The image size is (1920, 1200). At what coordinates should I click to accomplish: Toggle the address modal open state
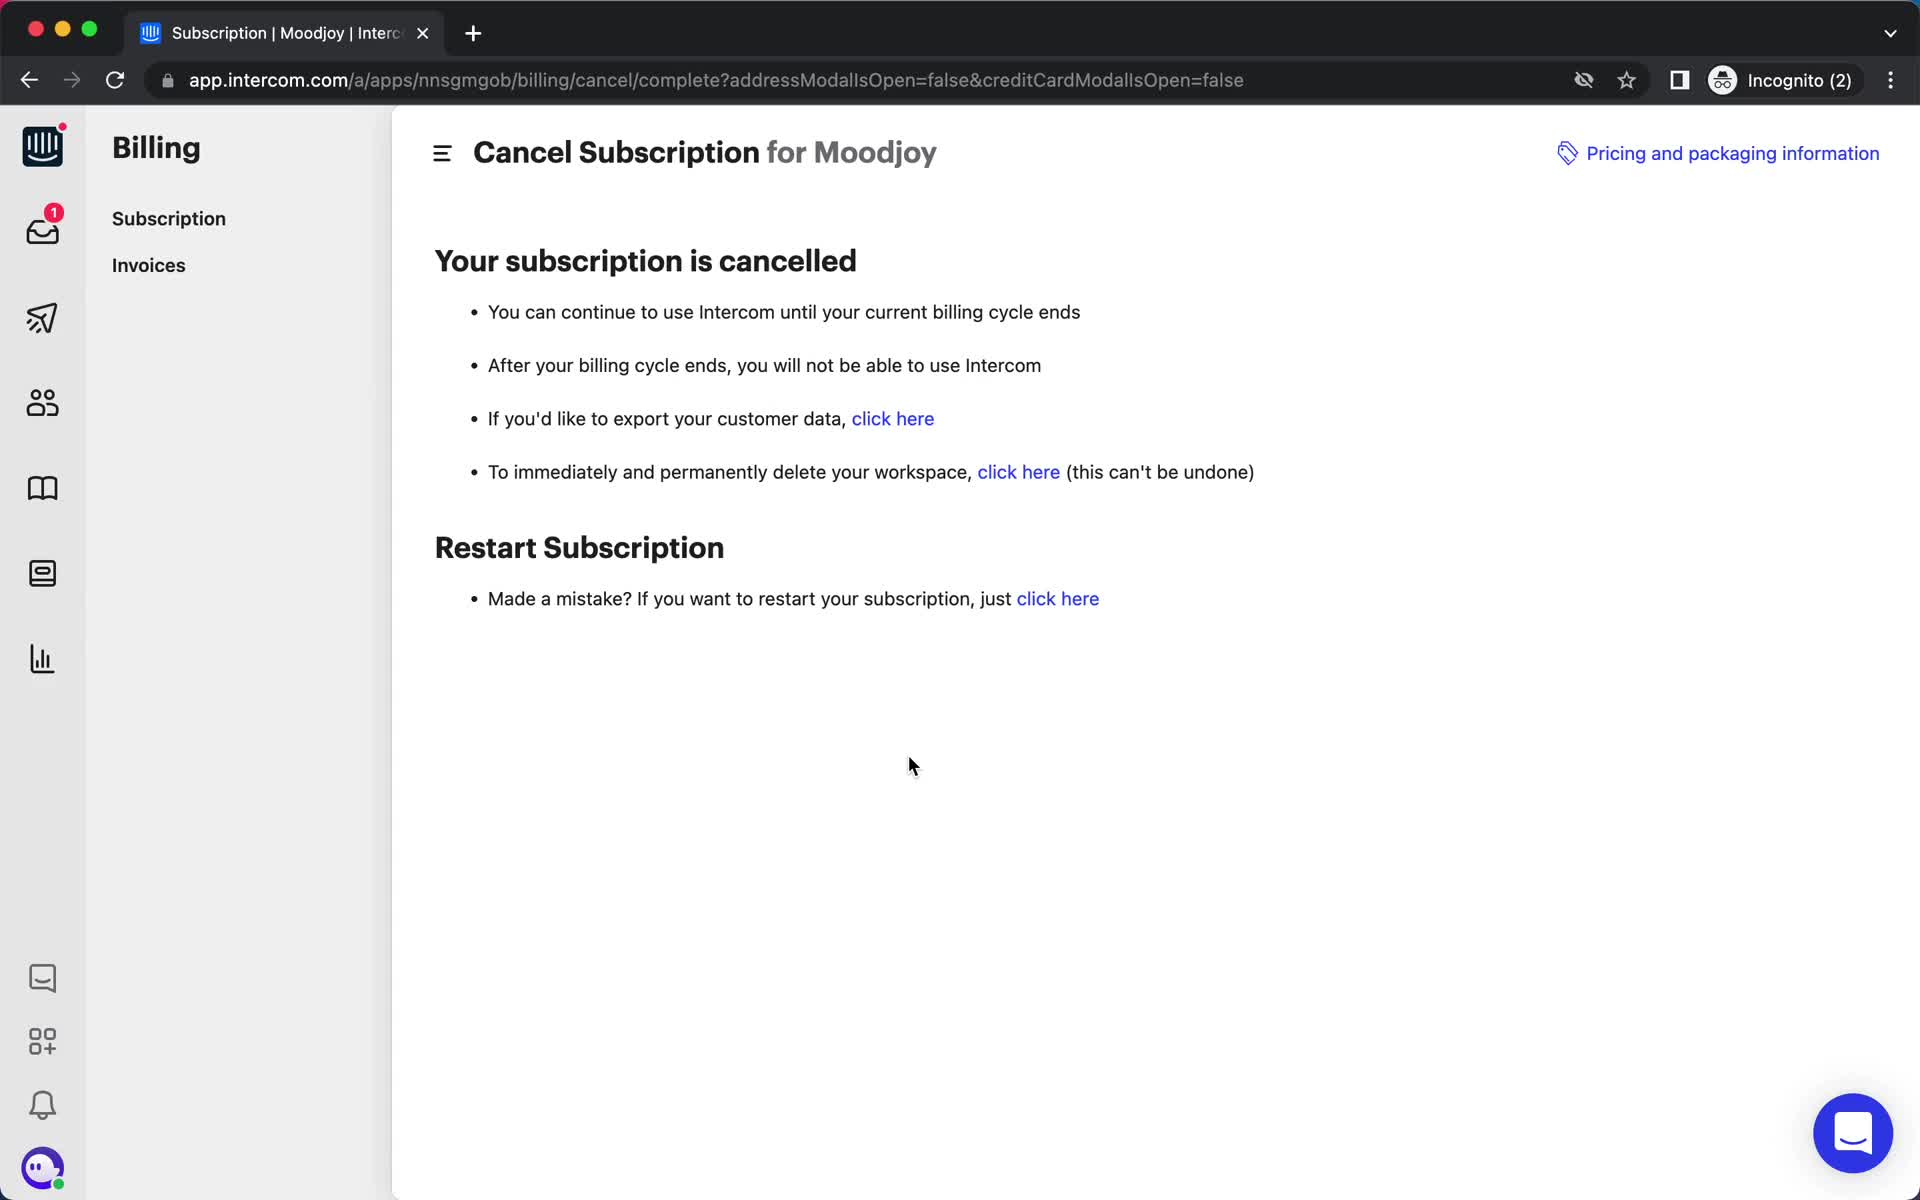point(860,80)
